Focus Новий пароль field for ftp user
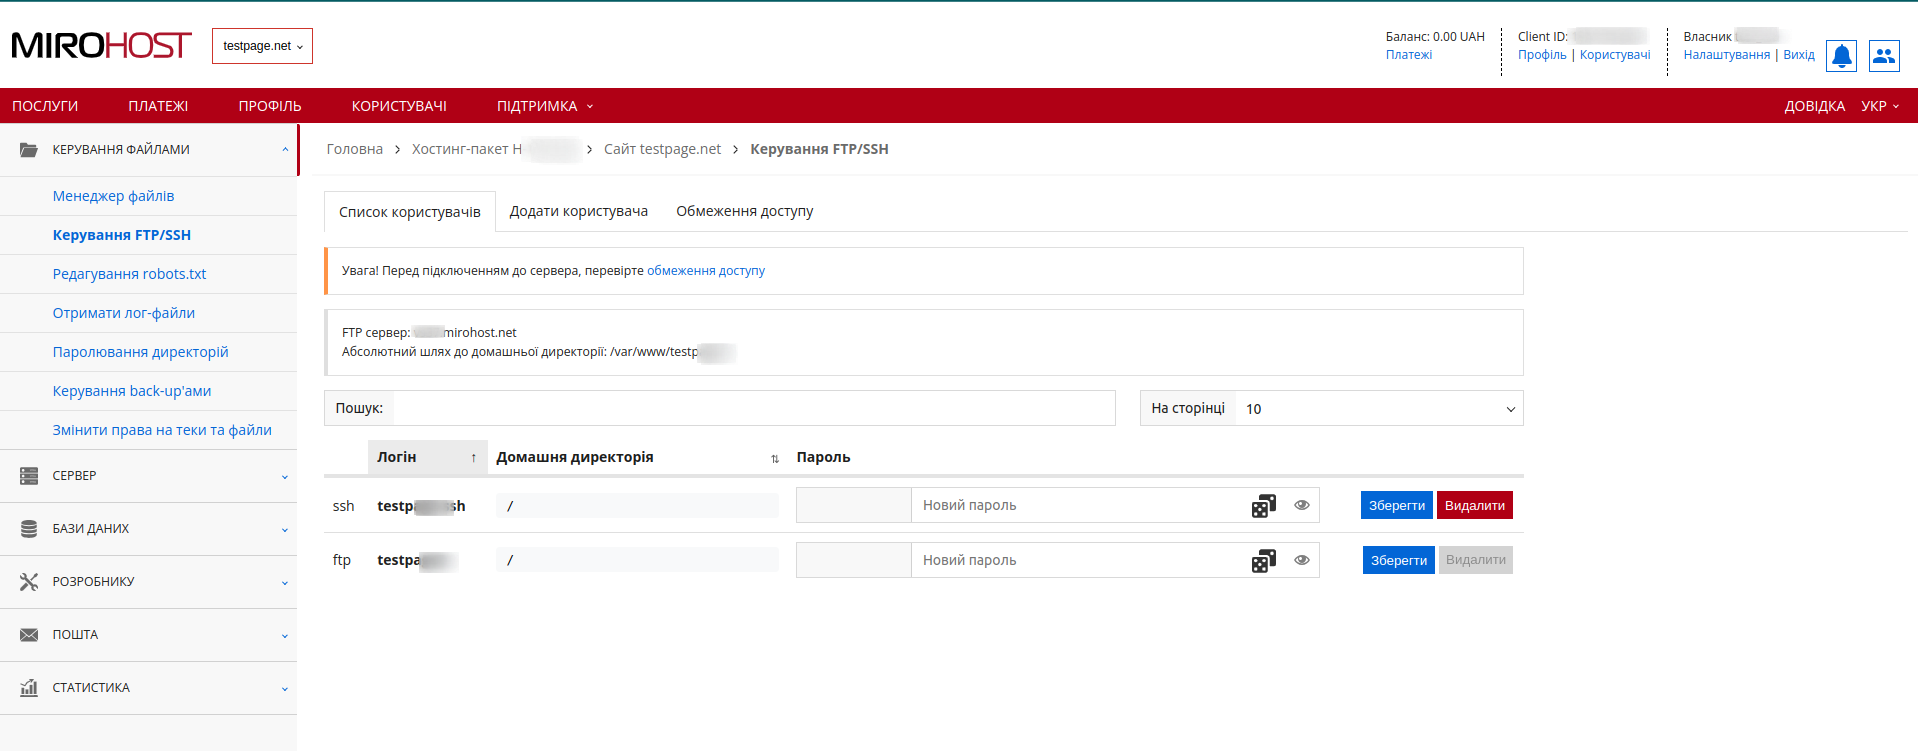Viewport: 1918px width, 751px height. pos(1080,560)
